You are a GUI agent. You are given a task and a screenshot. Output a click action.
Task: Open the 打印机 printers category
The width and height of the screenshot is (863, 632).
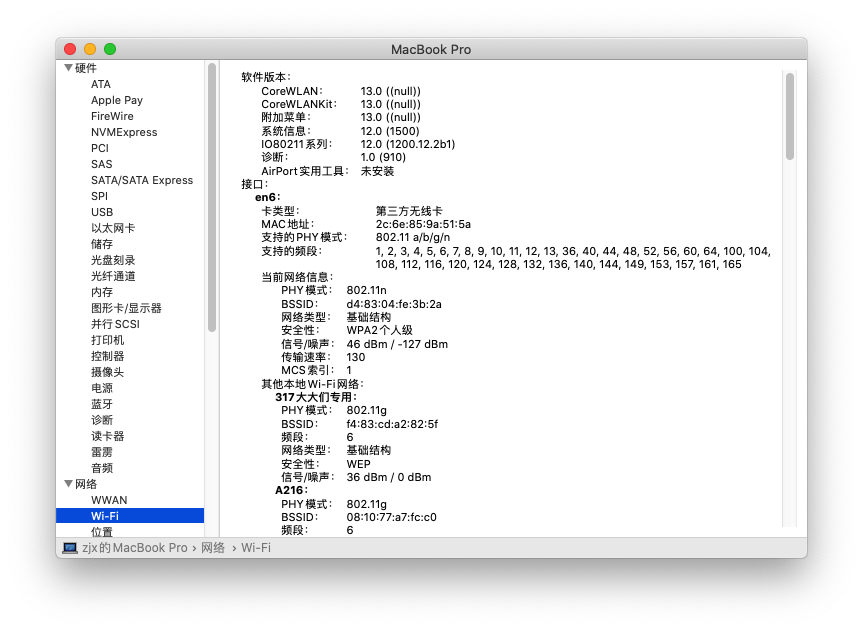pyautogui.click(x=107, y=340)
